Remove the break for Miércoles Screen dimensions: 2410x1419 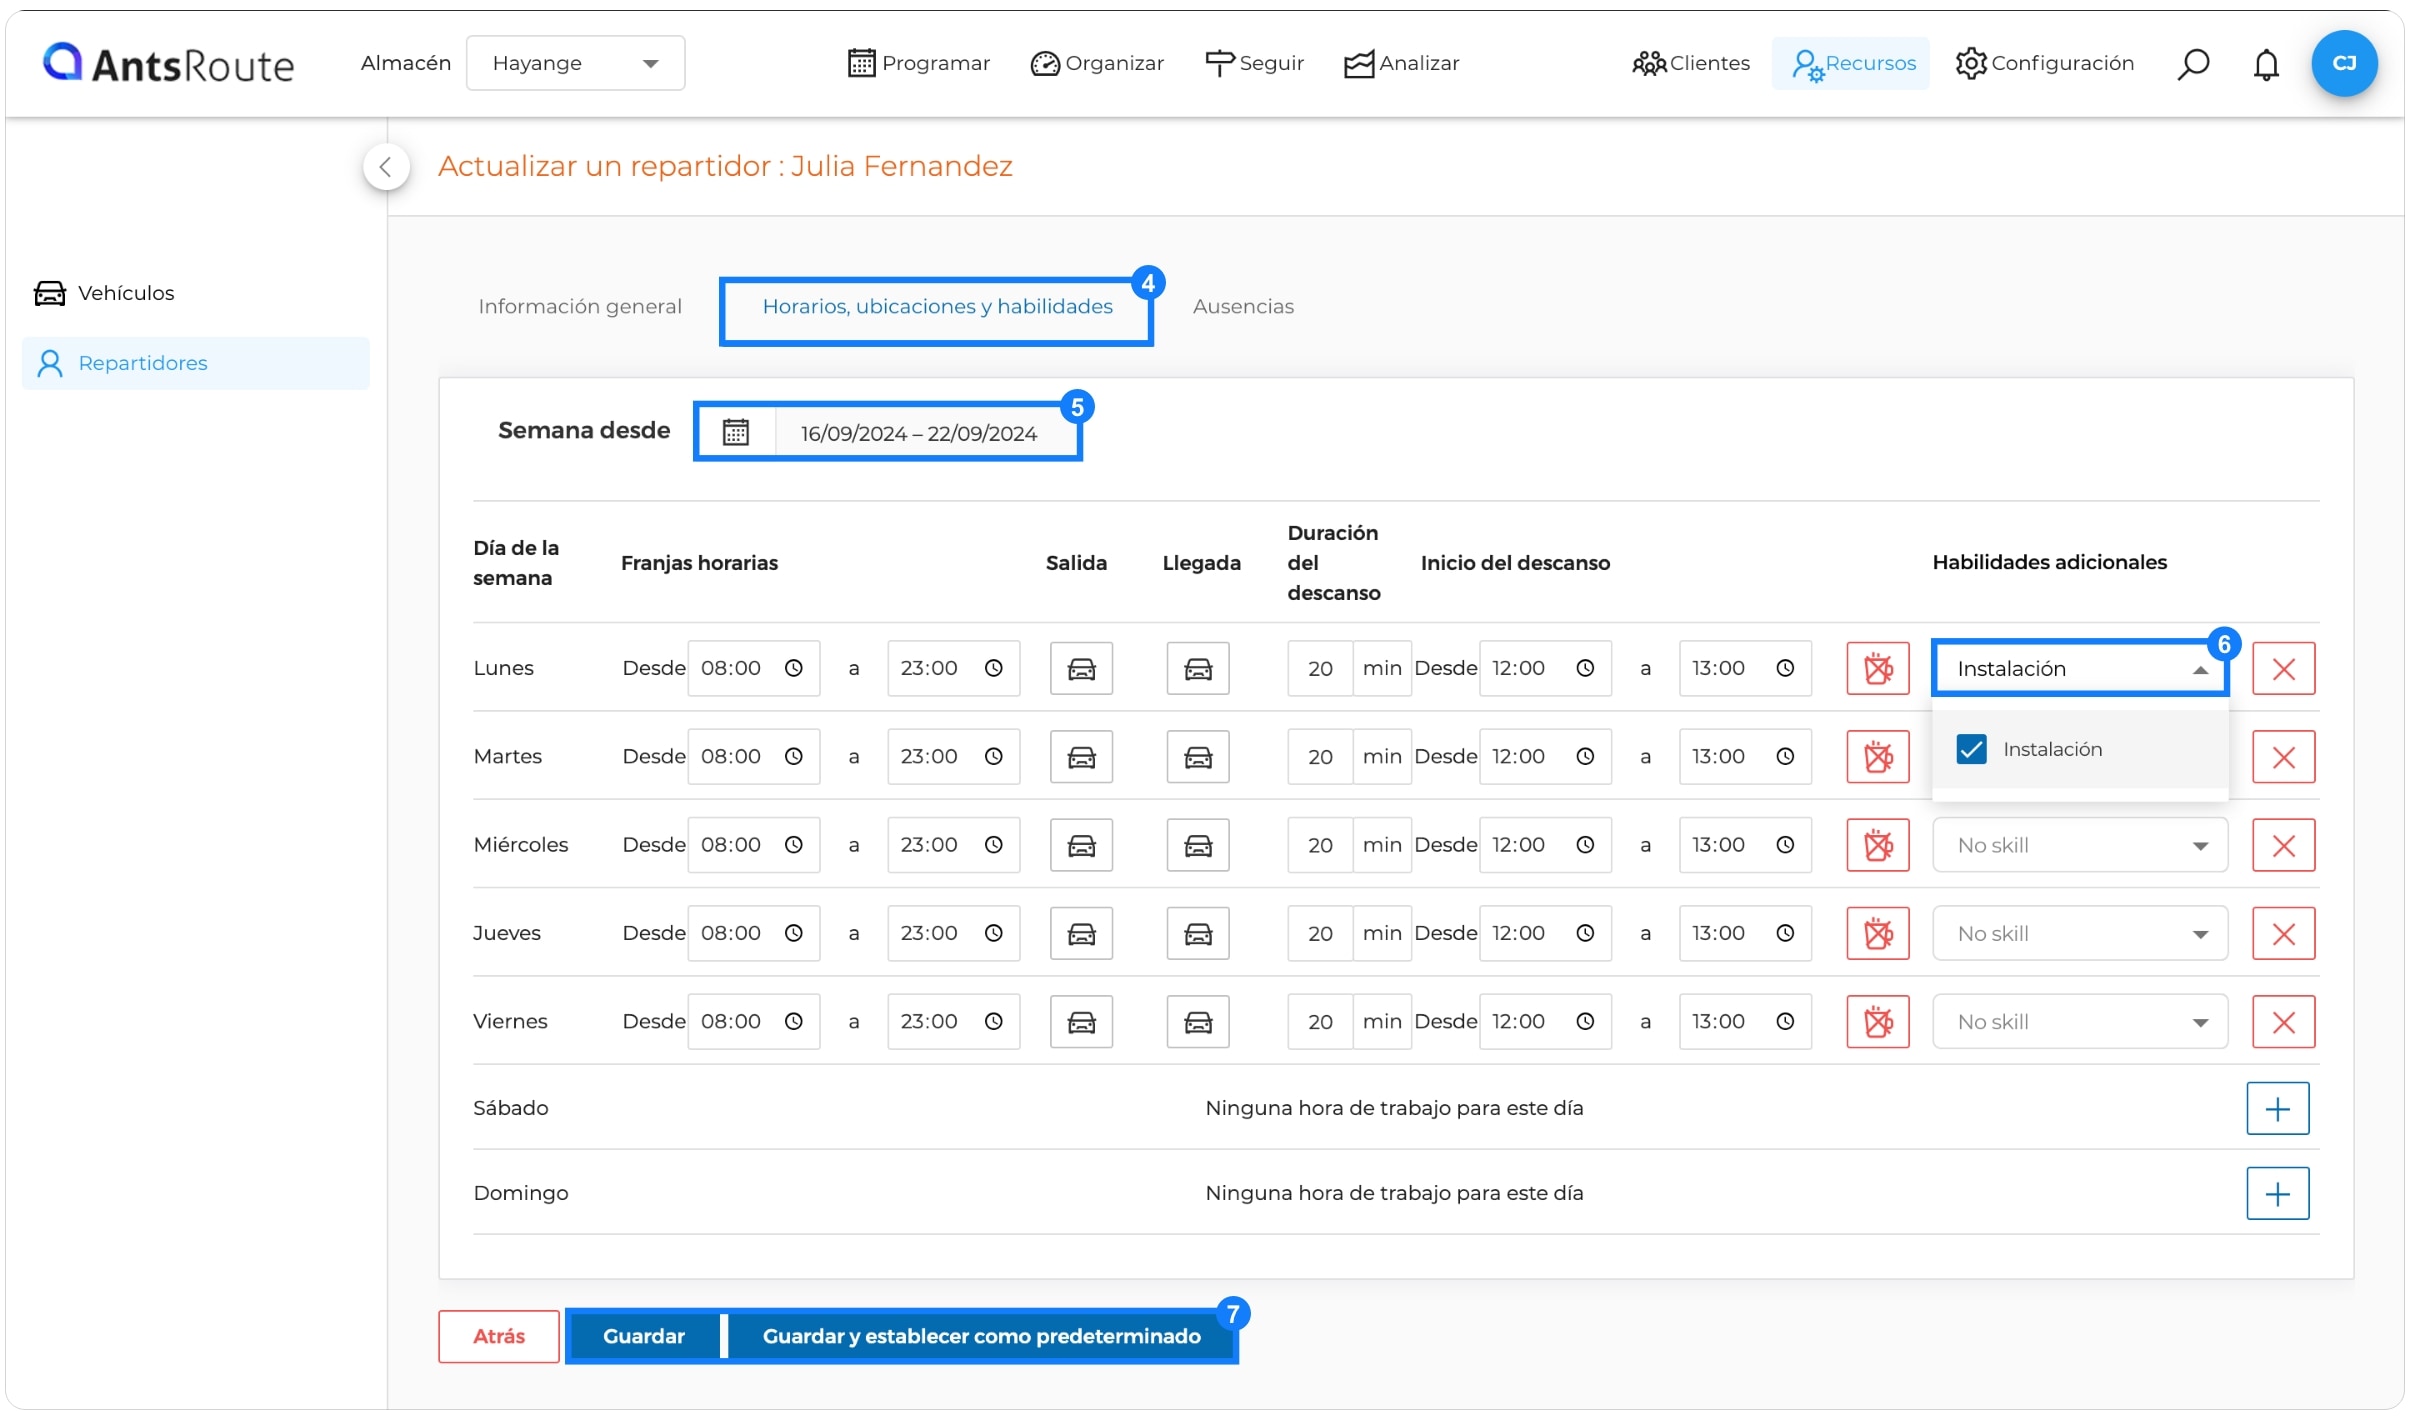point(1878,845)
